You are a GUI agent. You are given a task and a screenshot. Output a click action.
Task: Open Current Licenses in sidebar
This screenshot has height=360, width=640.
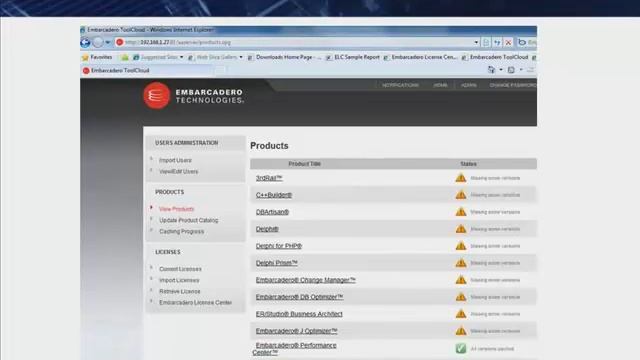(x=180, y=269)
